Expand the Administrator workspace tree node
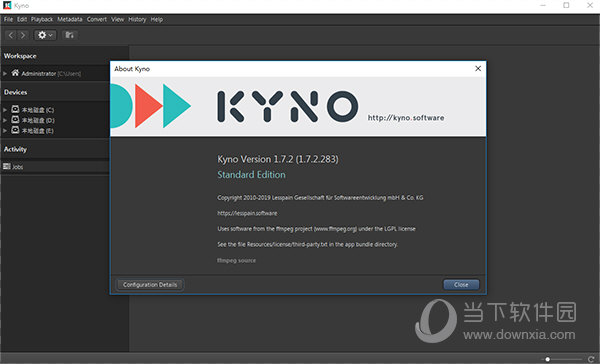This screenshot has width=600, height=364. (x=5, y=73)
